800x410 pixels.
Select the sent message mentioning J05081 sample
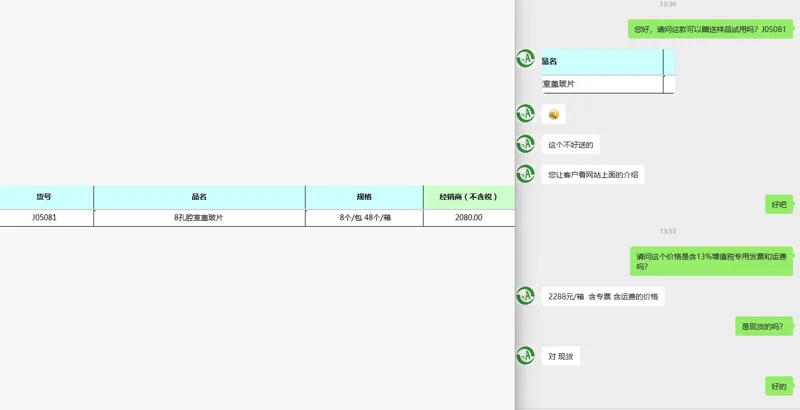[x=710, y=29]
